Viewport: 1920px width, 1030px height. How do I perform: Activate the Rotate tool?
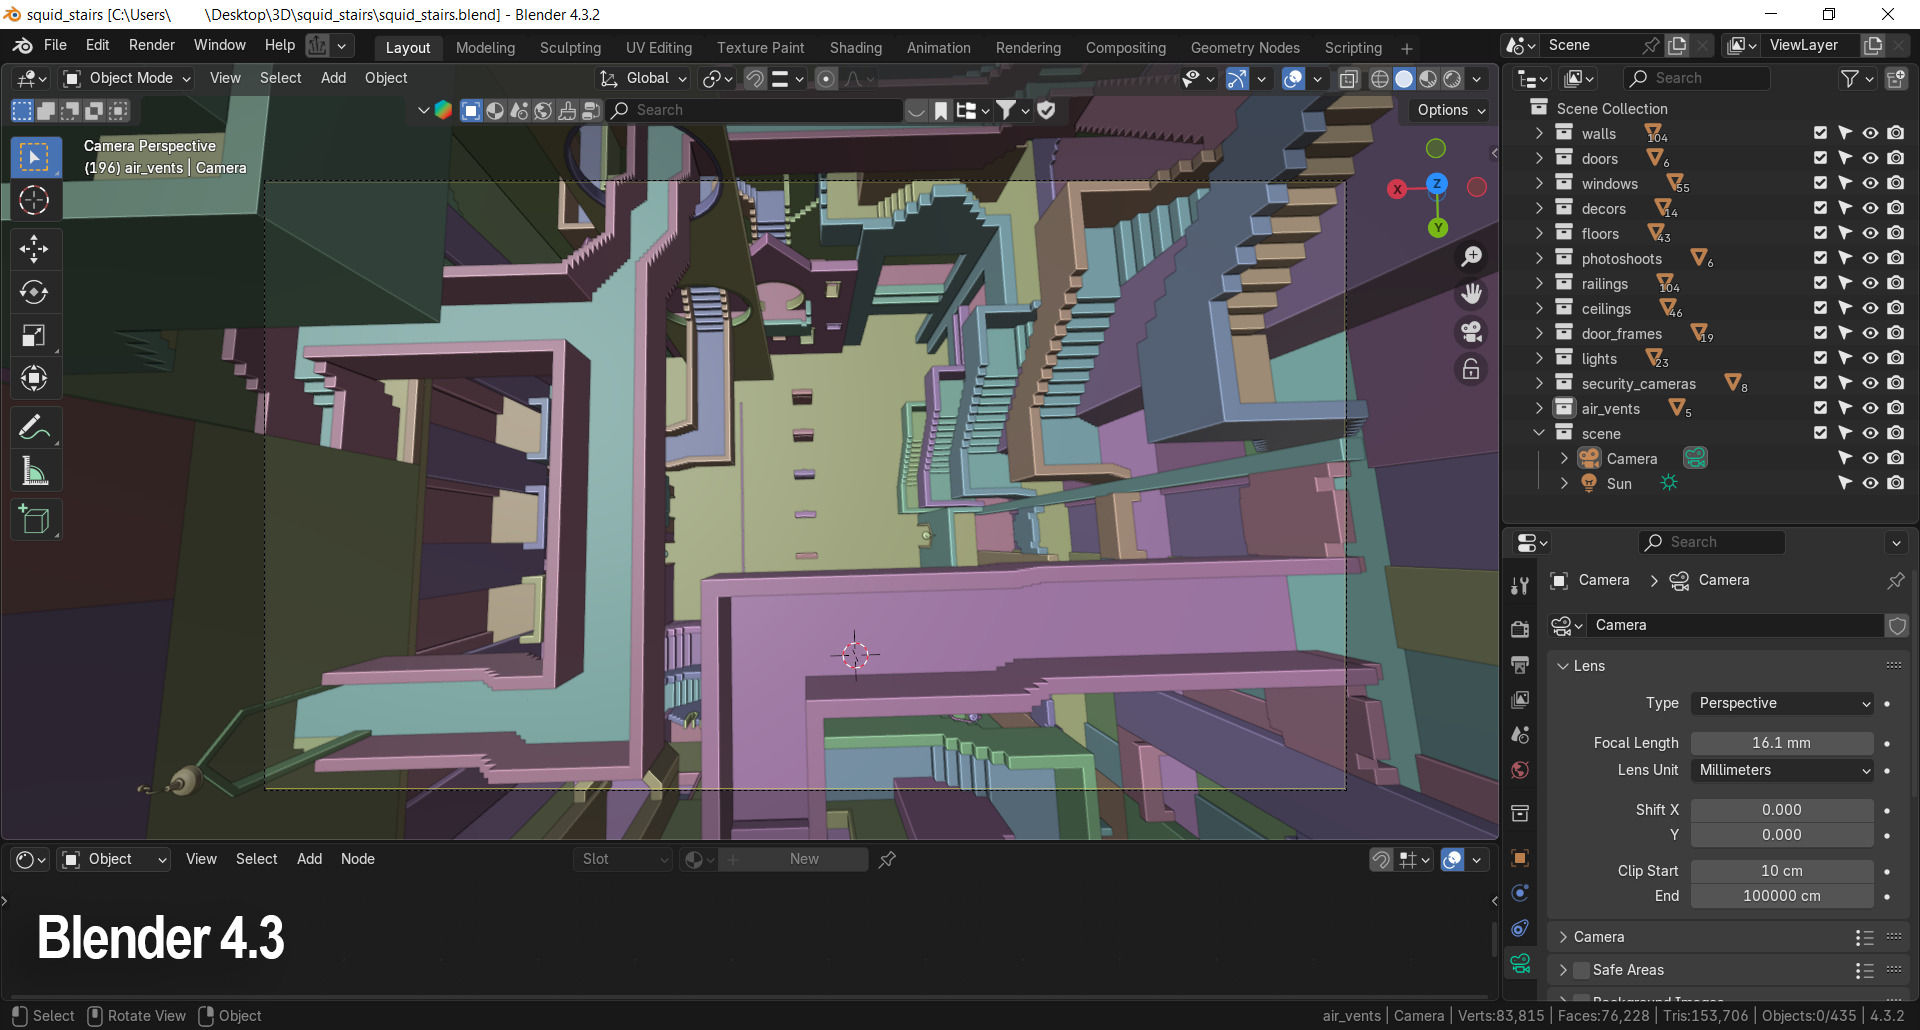(35, 292)
